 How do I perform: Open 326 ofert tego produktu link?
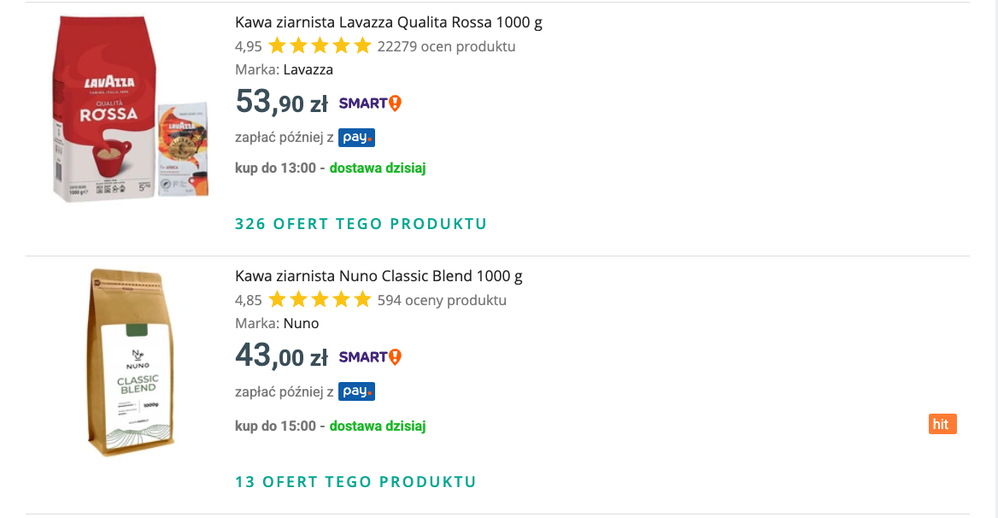(360, 224)
